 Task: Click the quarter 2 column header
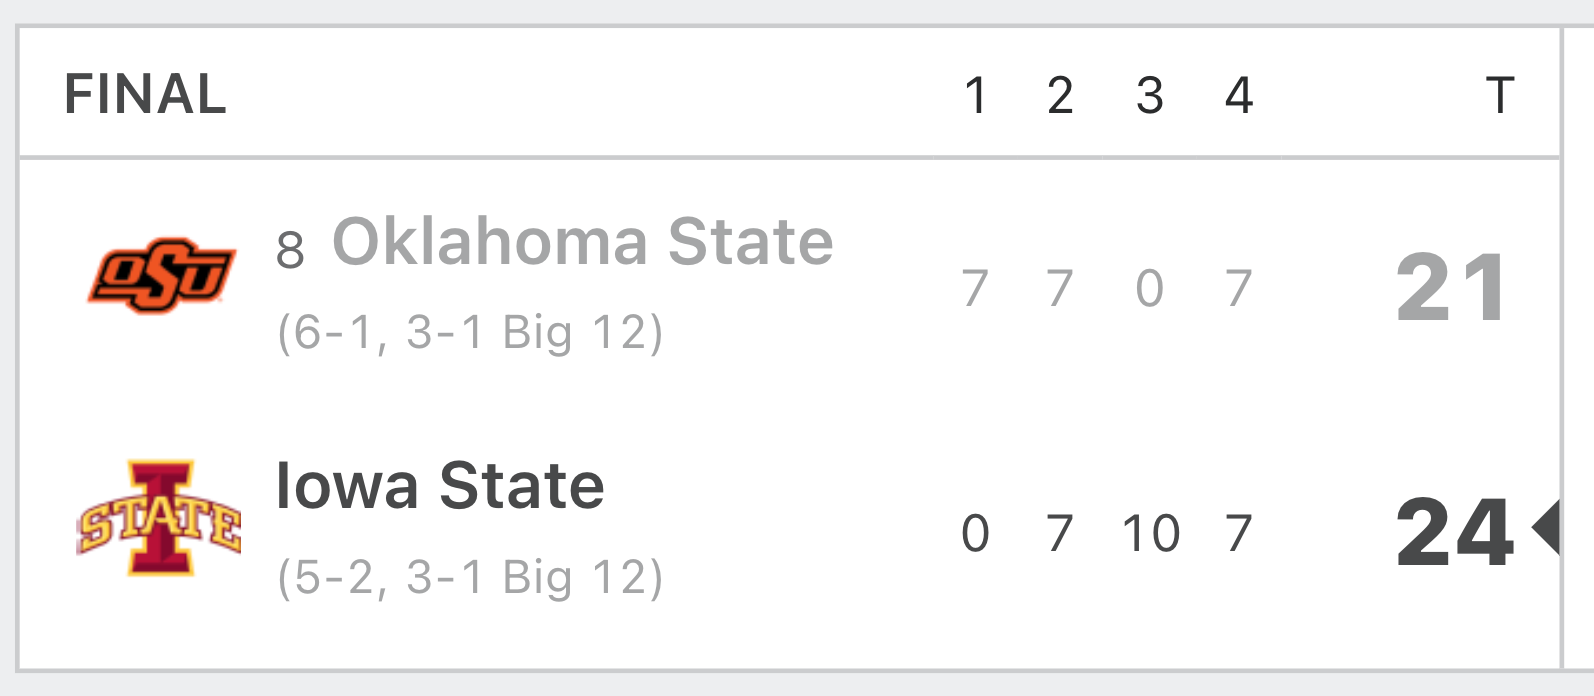click(1061, 96)
